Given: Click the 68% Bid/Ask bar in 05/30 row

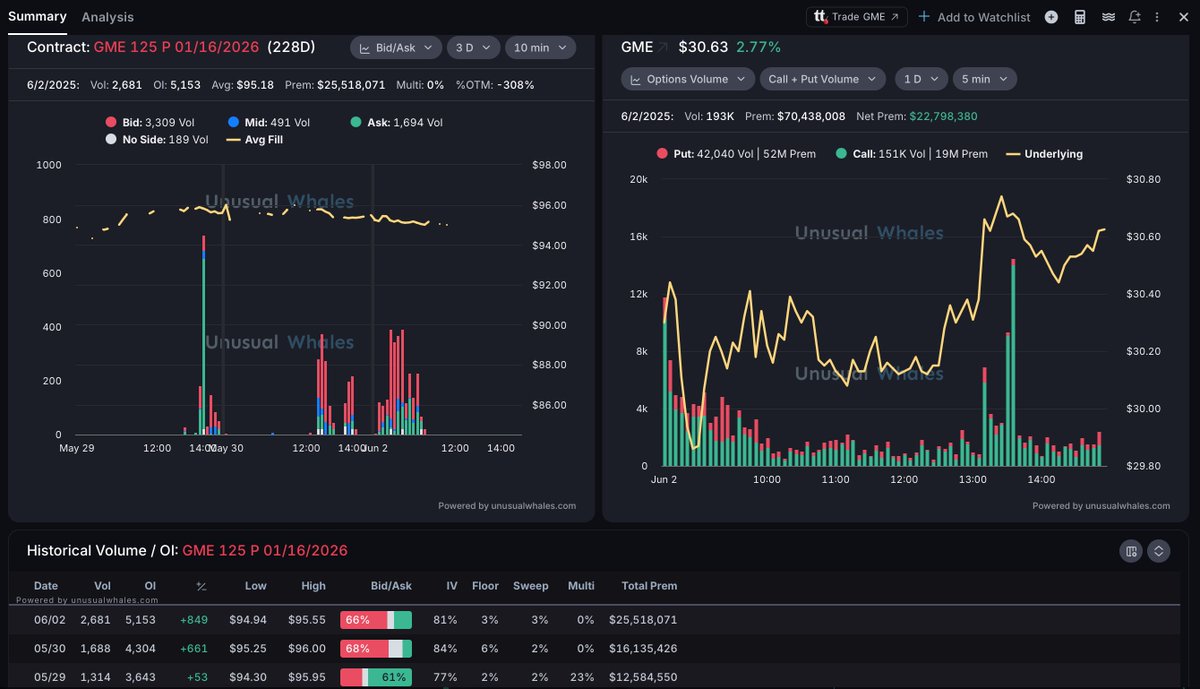Looking at the screenshot, I should coord(376,649).
